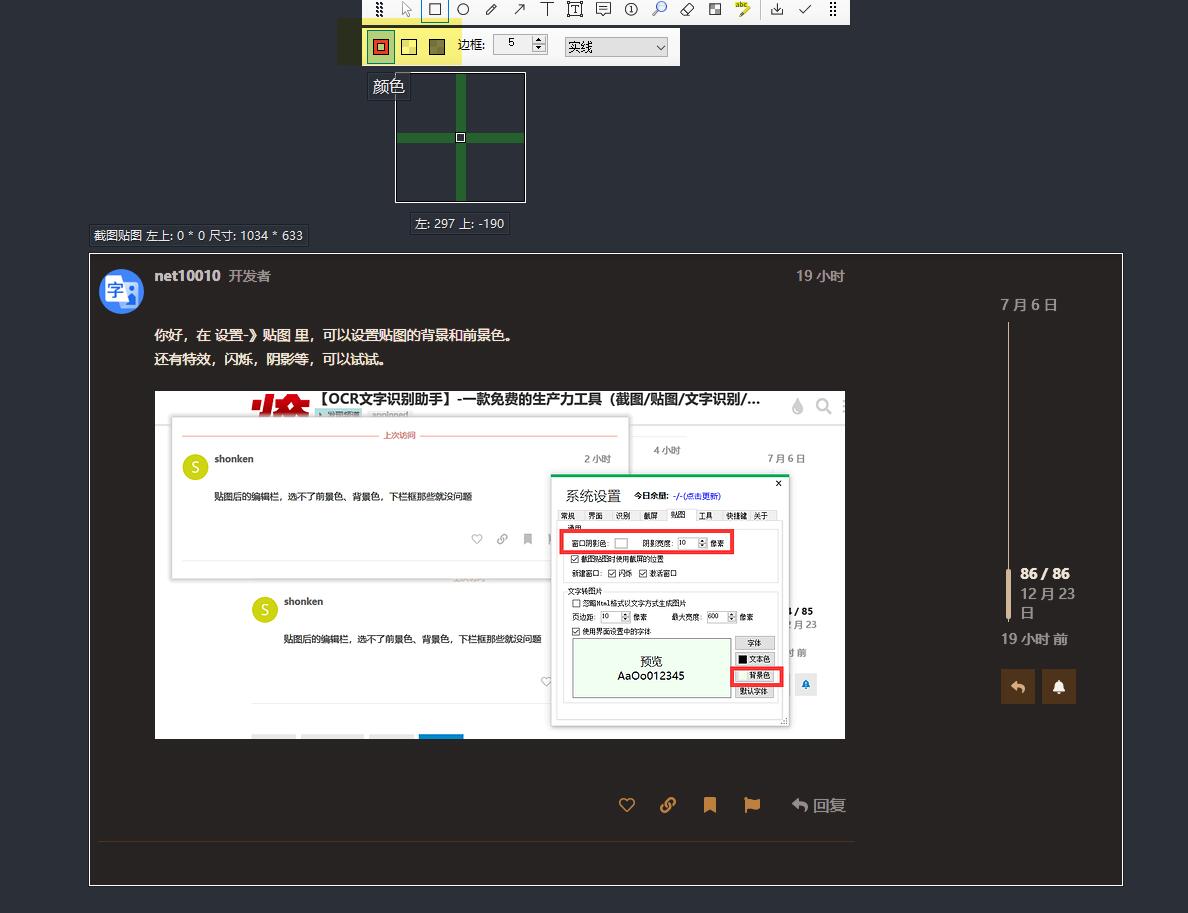Click the notification bell button in sidebar
This screenshot has height=913, width=1188.
point(1059,687)
